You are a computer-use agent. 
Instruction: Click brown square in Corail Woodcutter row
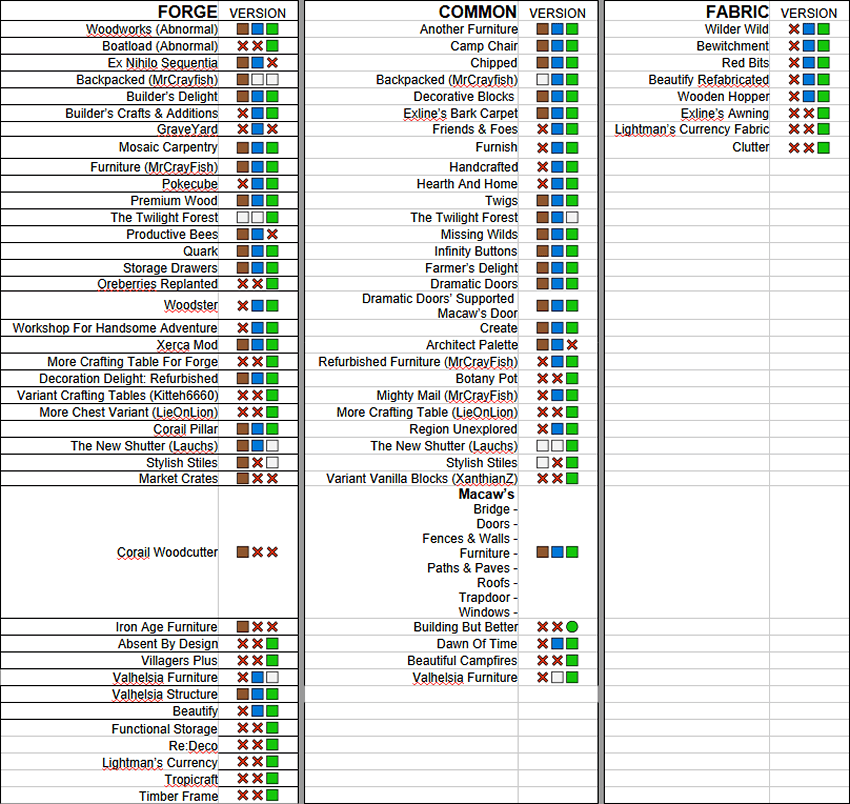pyautogui.click(x=243, y=552)
